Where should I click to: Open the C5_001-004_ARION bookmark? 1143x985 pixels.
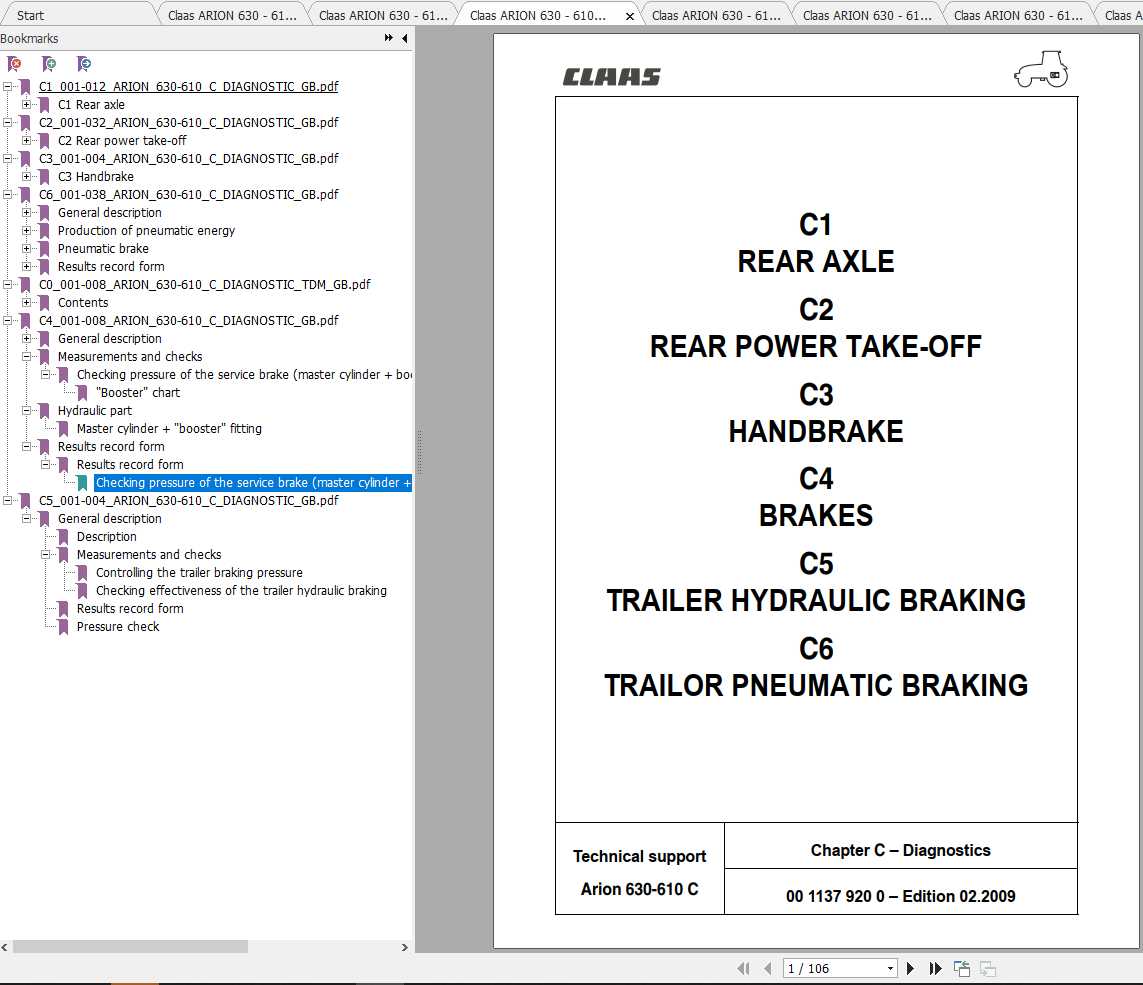click(188, 500)
